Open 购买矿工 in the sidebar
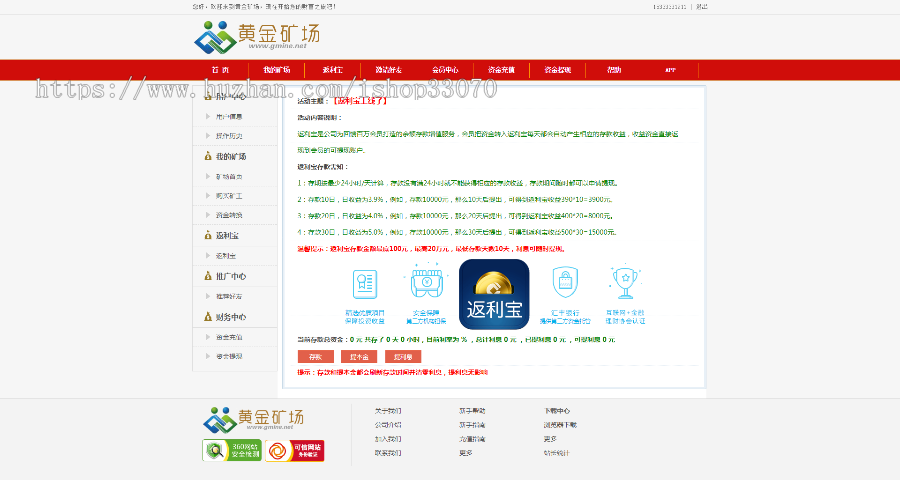 click(x=229, y=196)
